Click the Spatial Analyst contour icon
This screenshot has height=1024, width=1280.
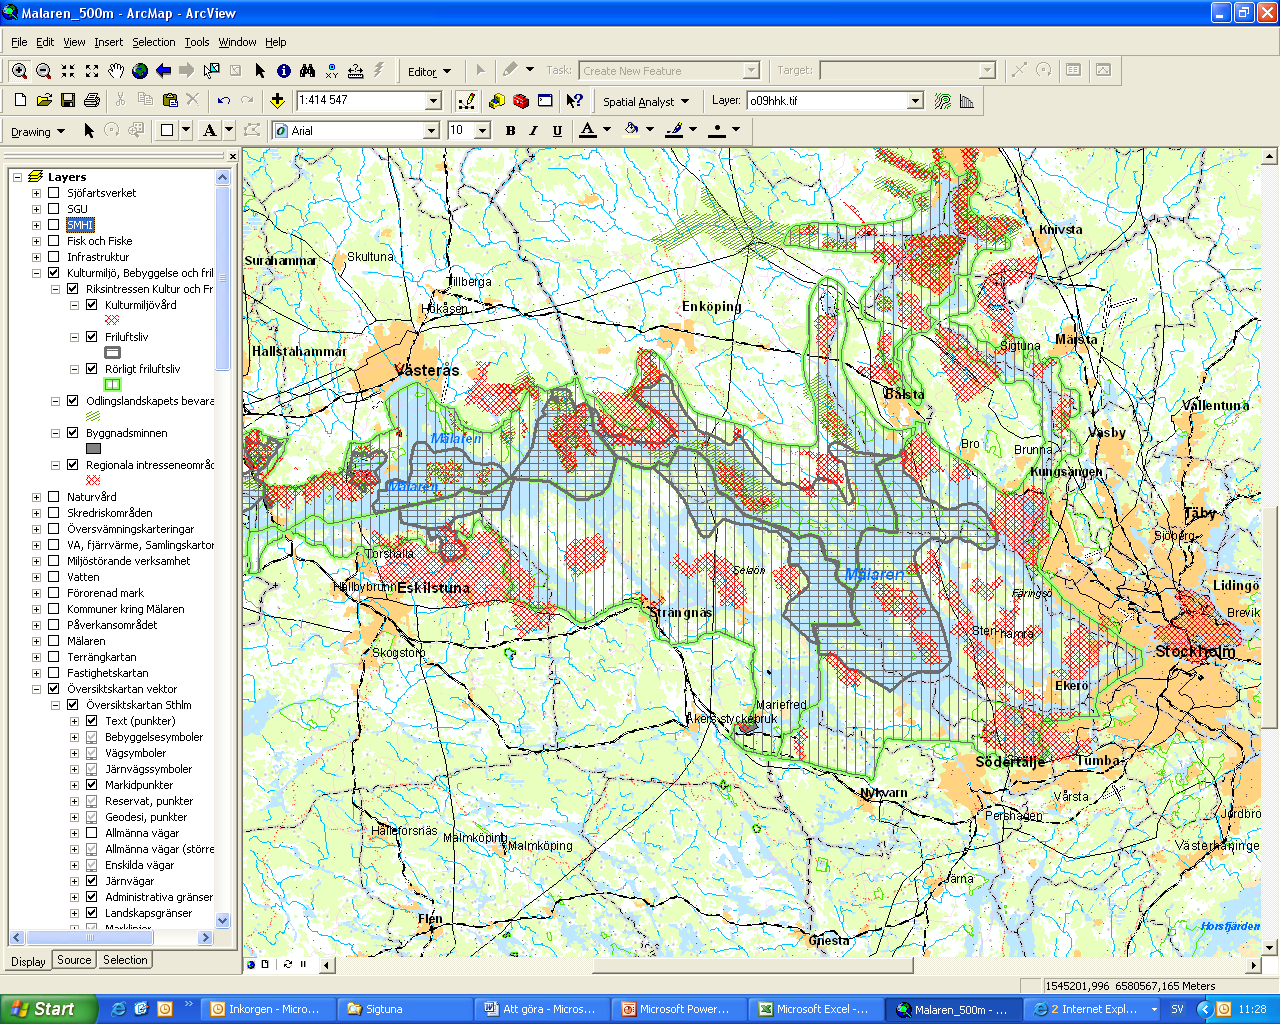coord(942,101)
